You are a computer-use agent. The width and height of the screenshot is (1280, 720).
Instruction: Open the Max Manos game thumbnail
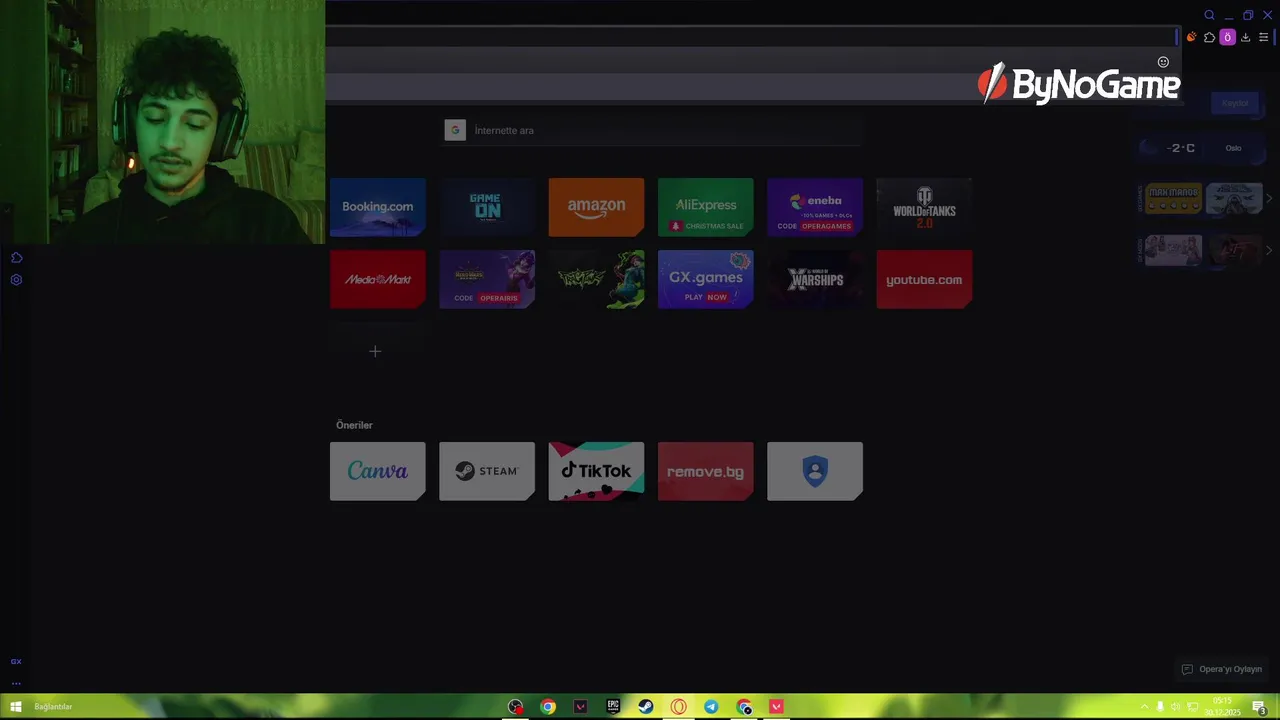(x=1173, y=198)
